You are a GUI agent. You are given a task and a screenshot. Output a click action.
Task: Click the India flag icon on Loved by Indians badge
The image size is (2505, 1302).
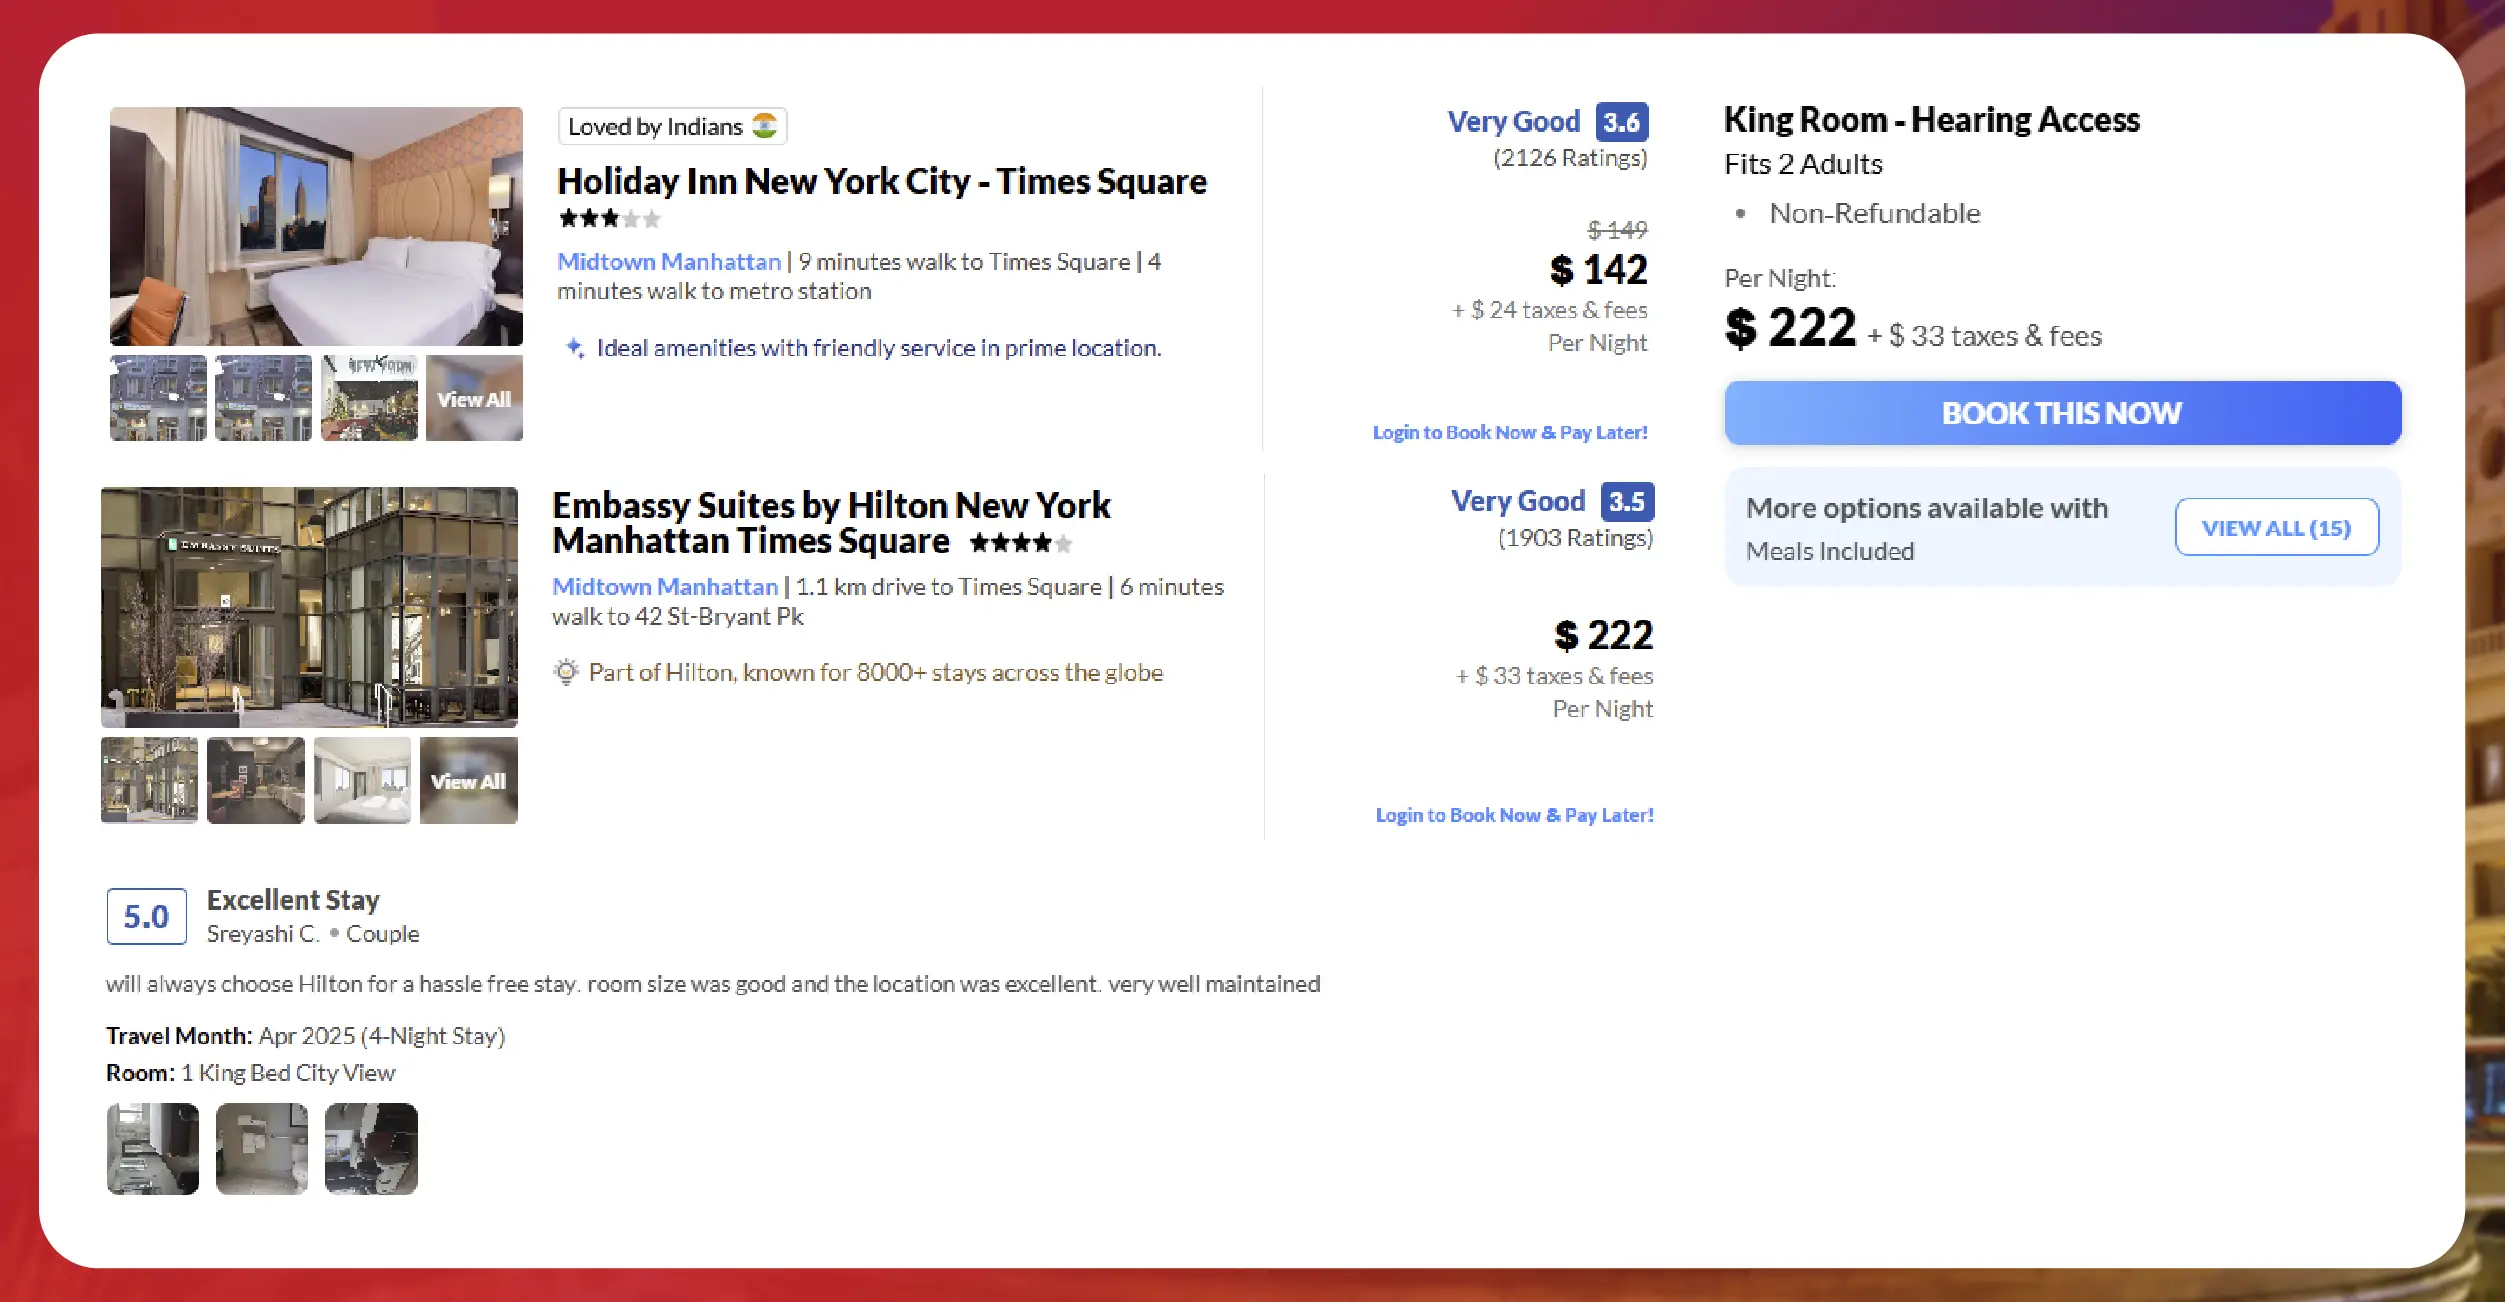pos(765,126)
